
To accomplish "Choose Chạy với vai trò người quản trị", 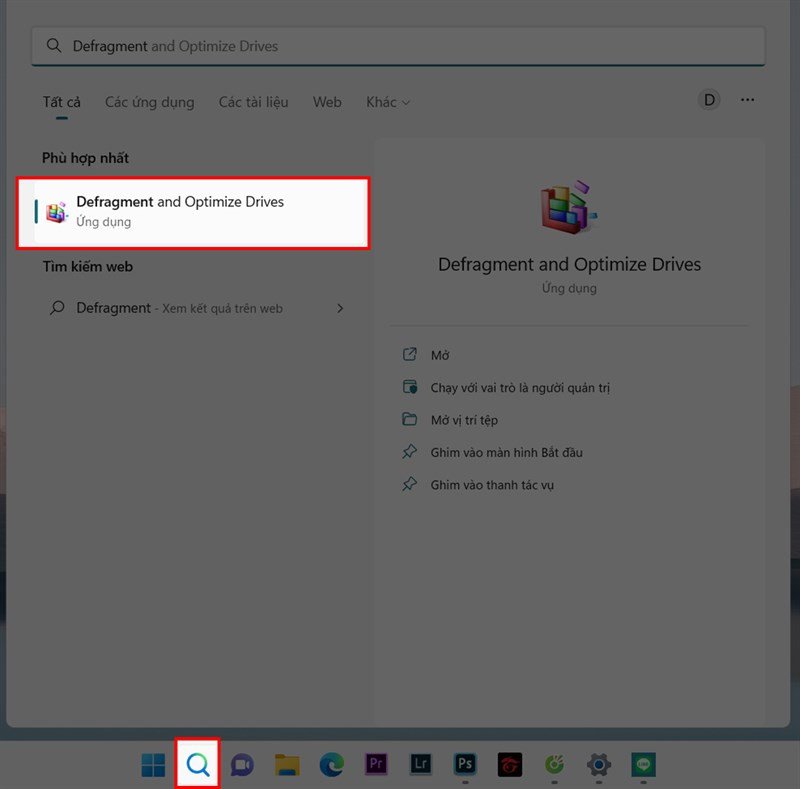I will click(519, 387).
